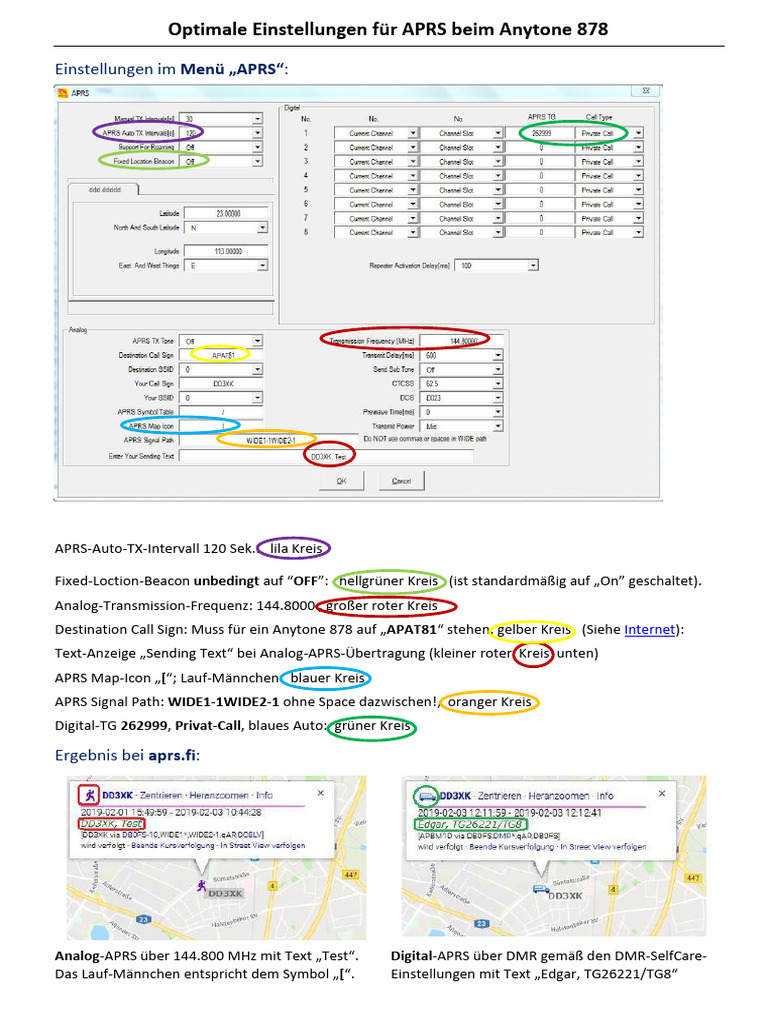This screenshot has height=1024, width=768.
Task: Expand the Support For Roaming dropdown
Action: [257, 147]
